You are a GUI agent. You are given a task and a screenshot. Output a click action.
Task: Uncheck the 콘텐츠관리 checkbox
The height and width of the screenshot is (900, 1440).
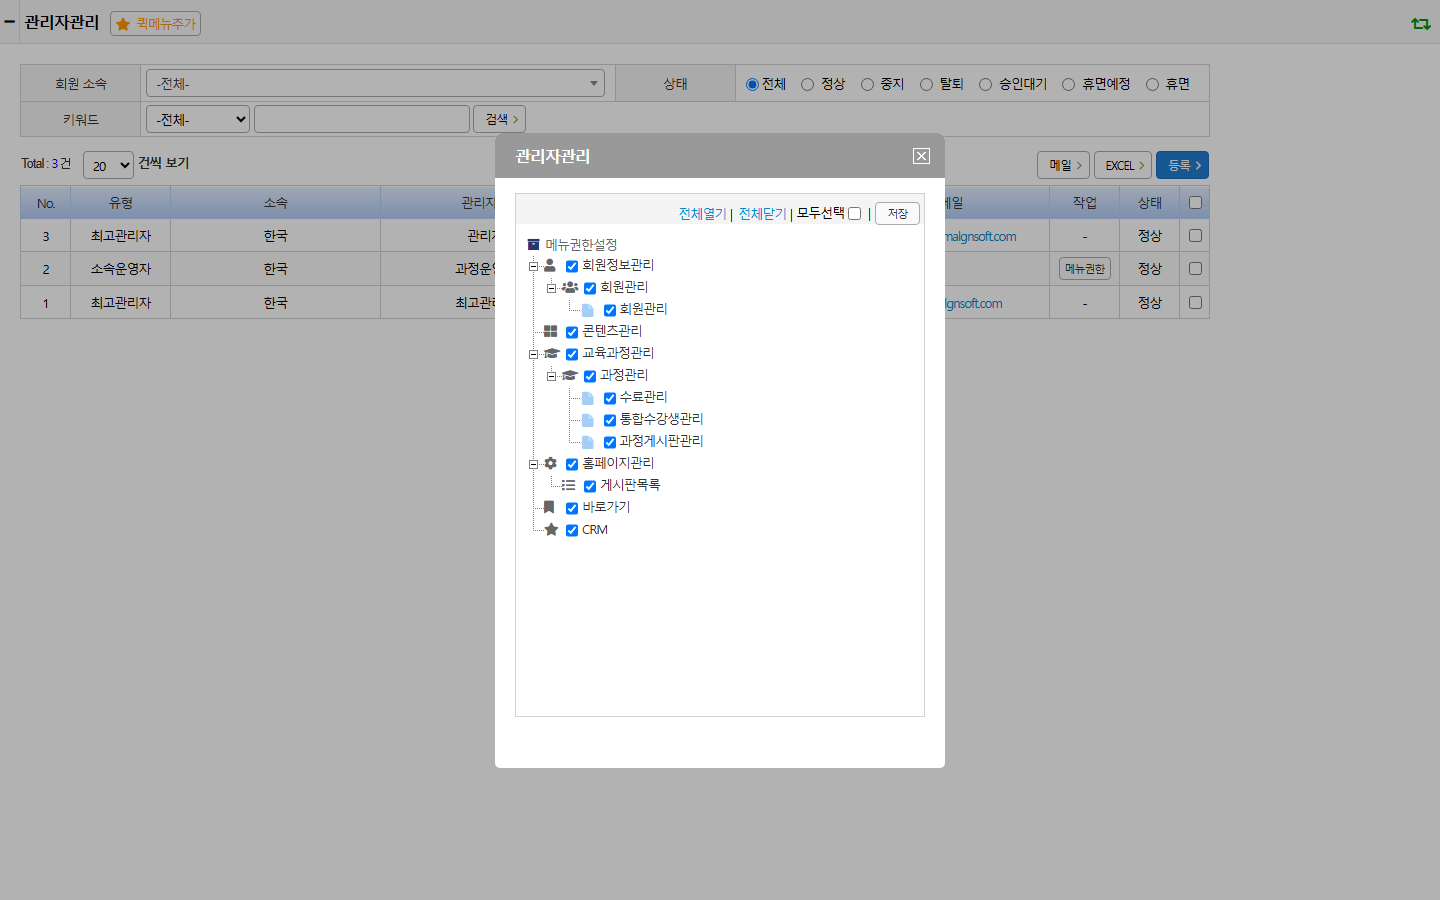pyautogui.click(x=572, y=332)
